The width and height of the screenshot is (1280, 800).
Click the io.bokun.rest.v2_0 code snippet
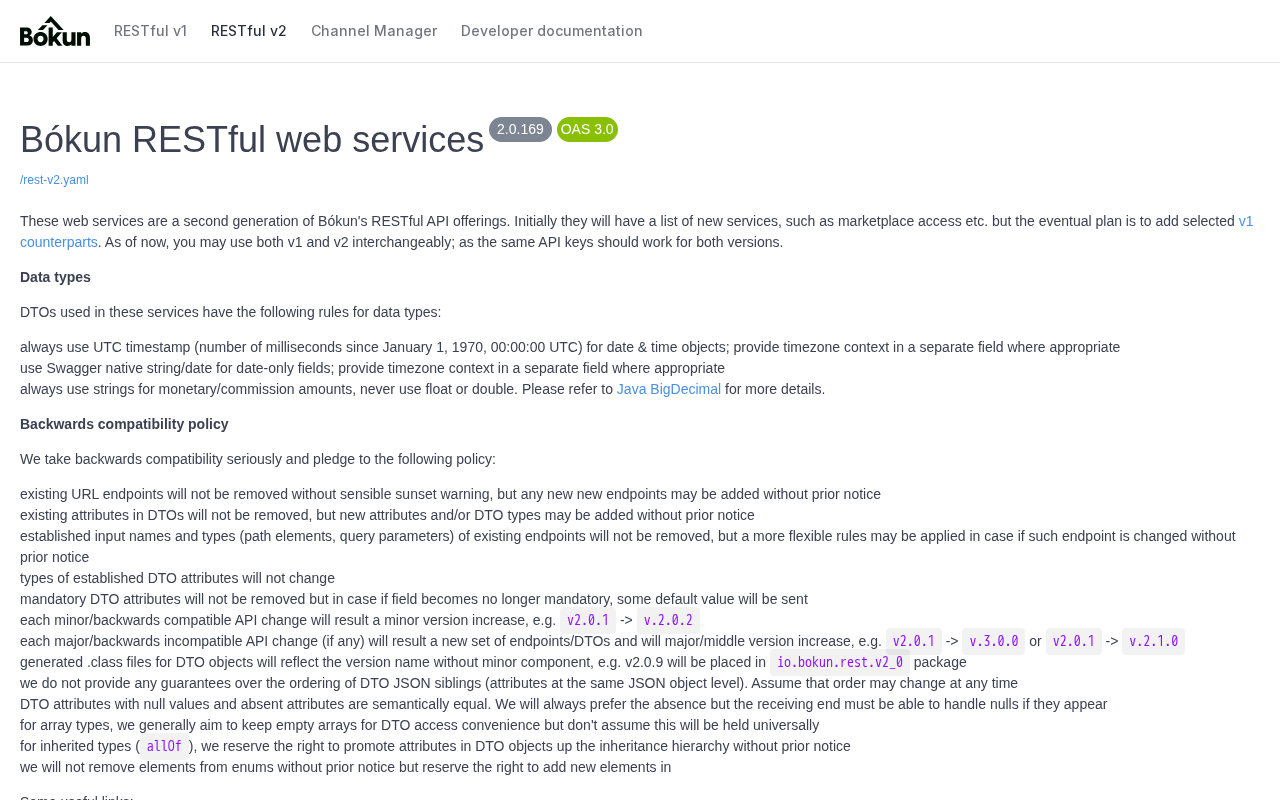click(840, 662)
